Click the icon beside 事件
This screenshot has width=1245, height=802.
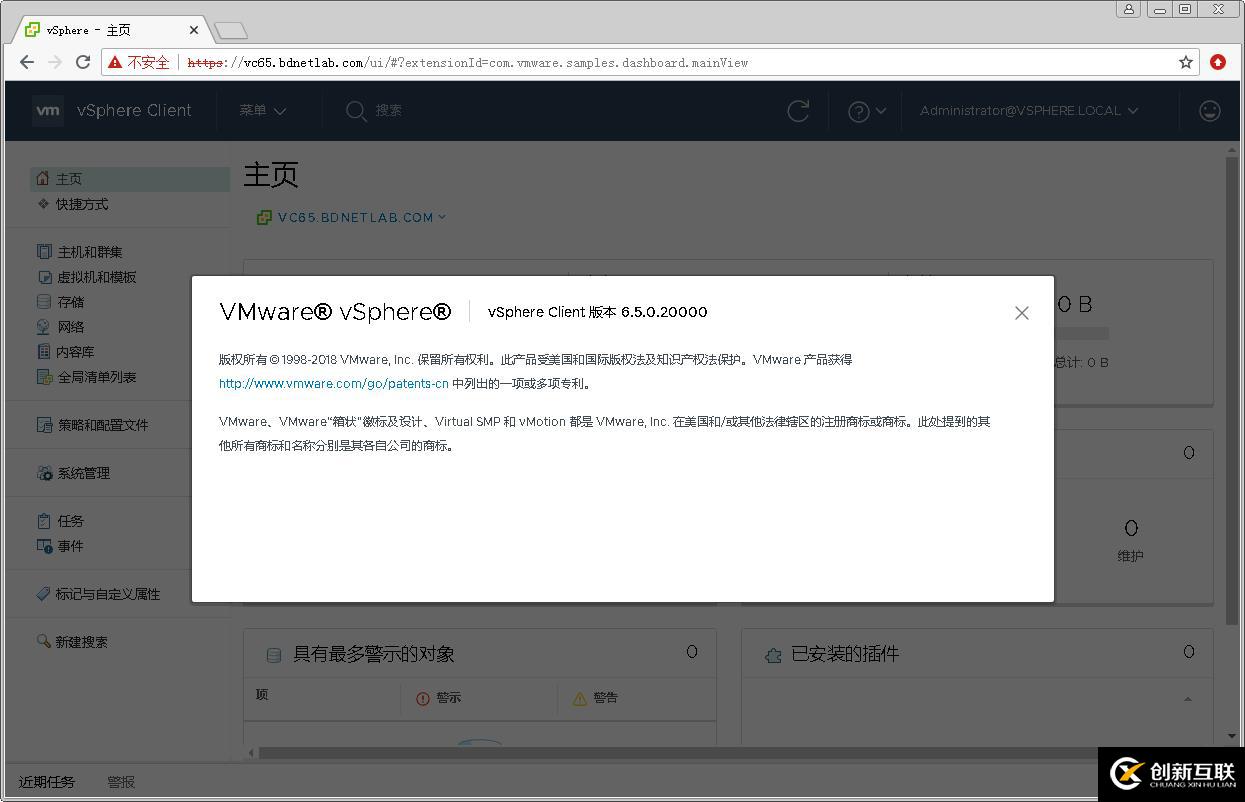pos(44,546)
